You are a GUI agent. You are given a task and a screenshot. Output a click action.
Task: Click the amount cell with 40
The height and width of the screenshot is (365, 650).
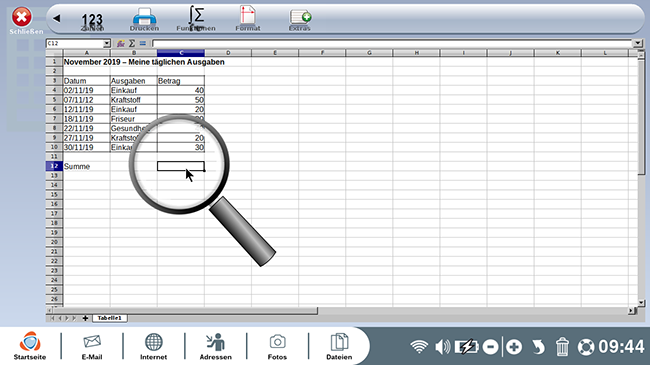point(181,90)
